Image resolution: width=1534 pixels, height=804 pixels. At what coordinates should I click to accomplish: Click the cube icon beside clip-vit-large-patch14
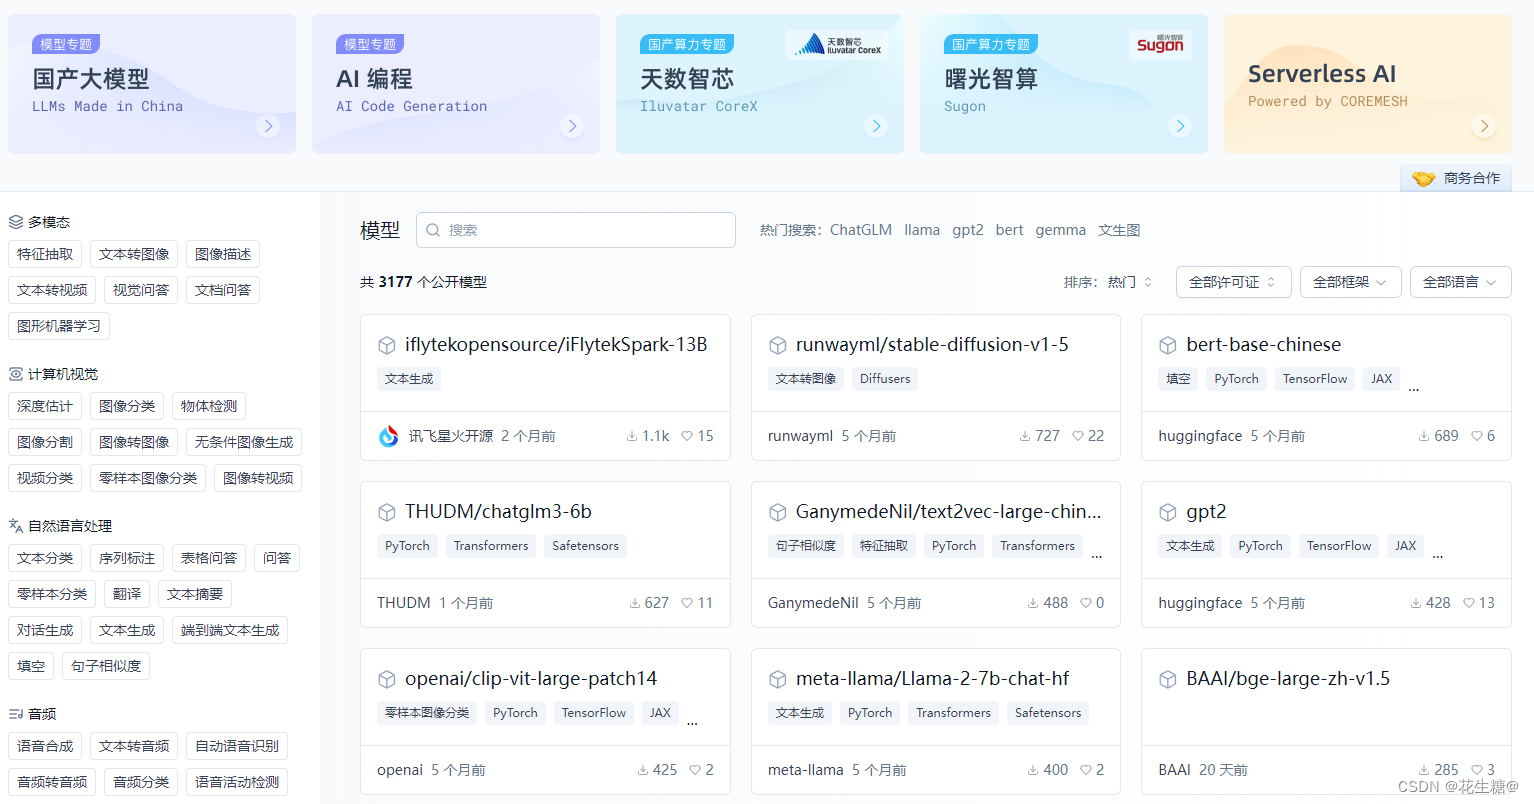coord(387,679)
